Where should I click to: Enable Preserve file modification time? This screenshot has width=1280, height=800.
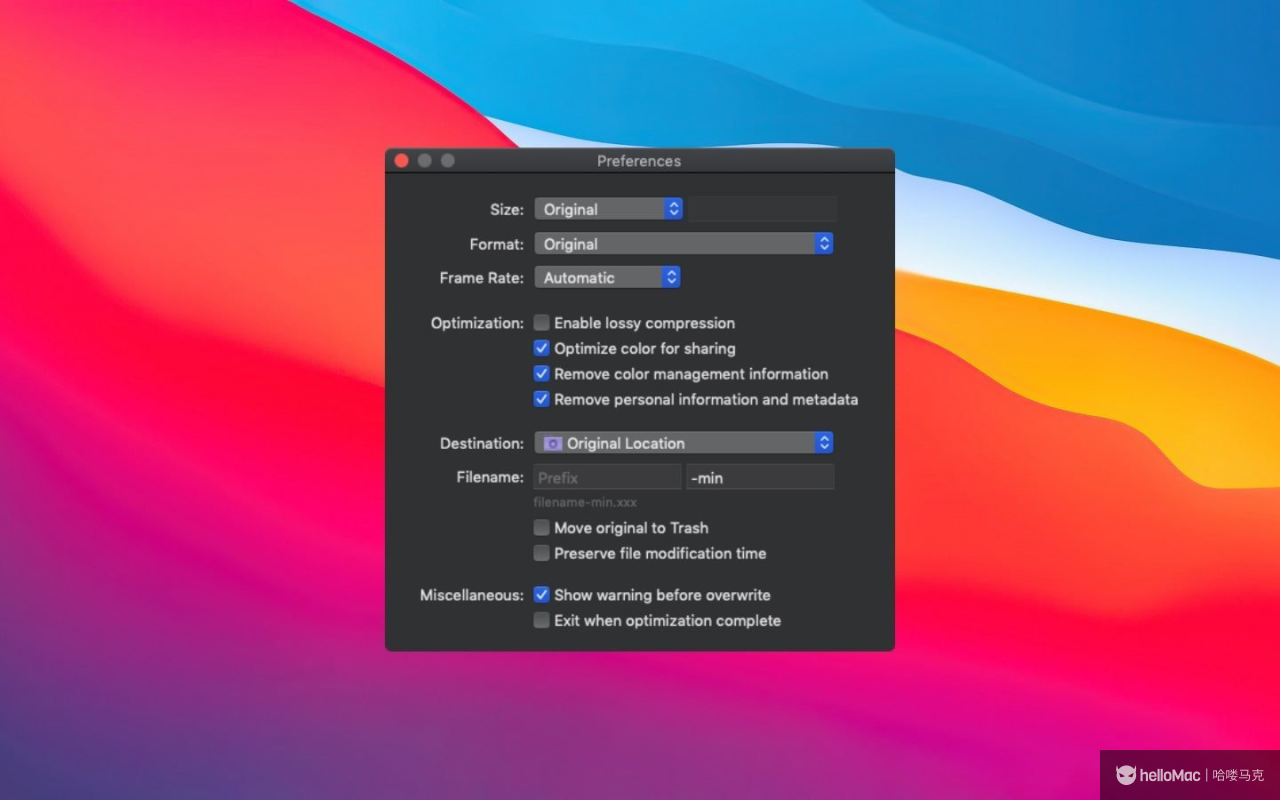[541, 553]
